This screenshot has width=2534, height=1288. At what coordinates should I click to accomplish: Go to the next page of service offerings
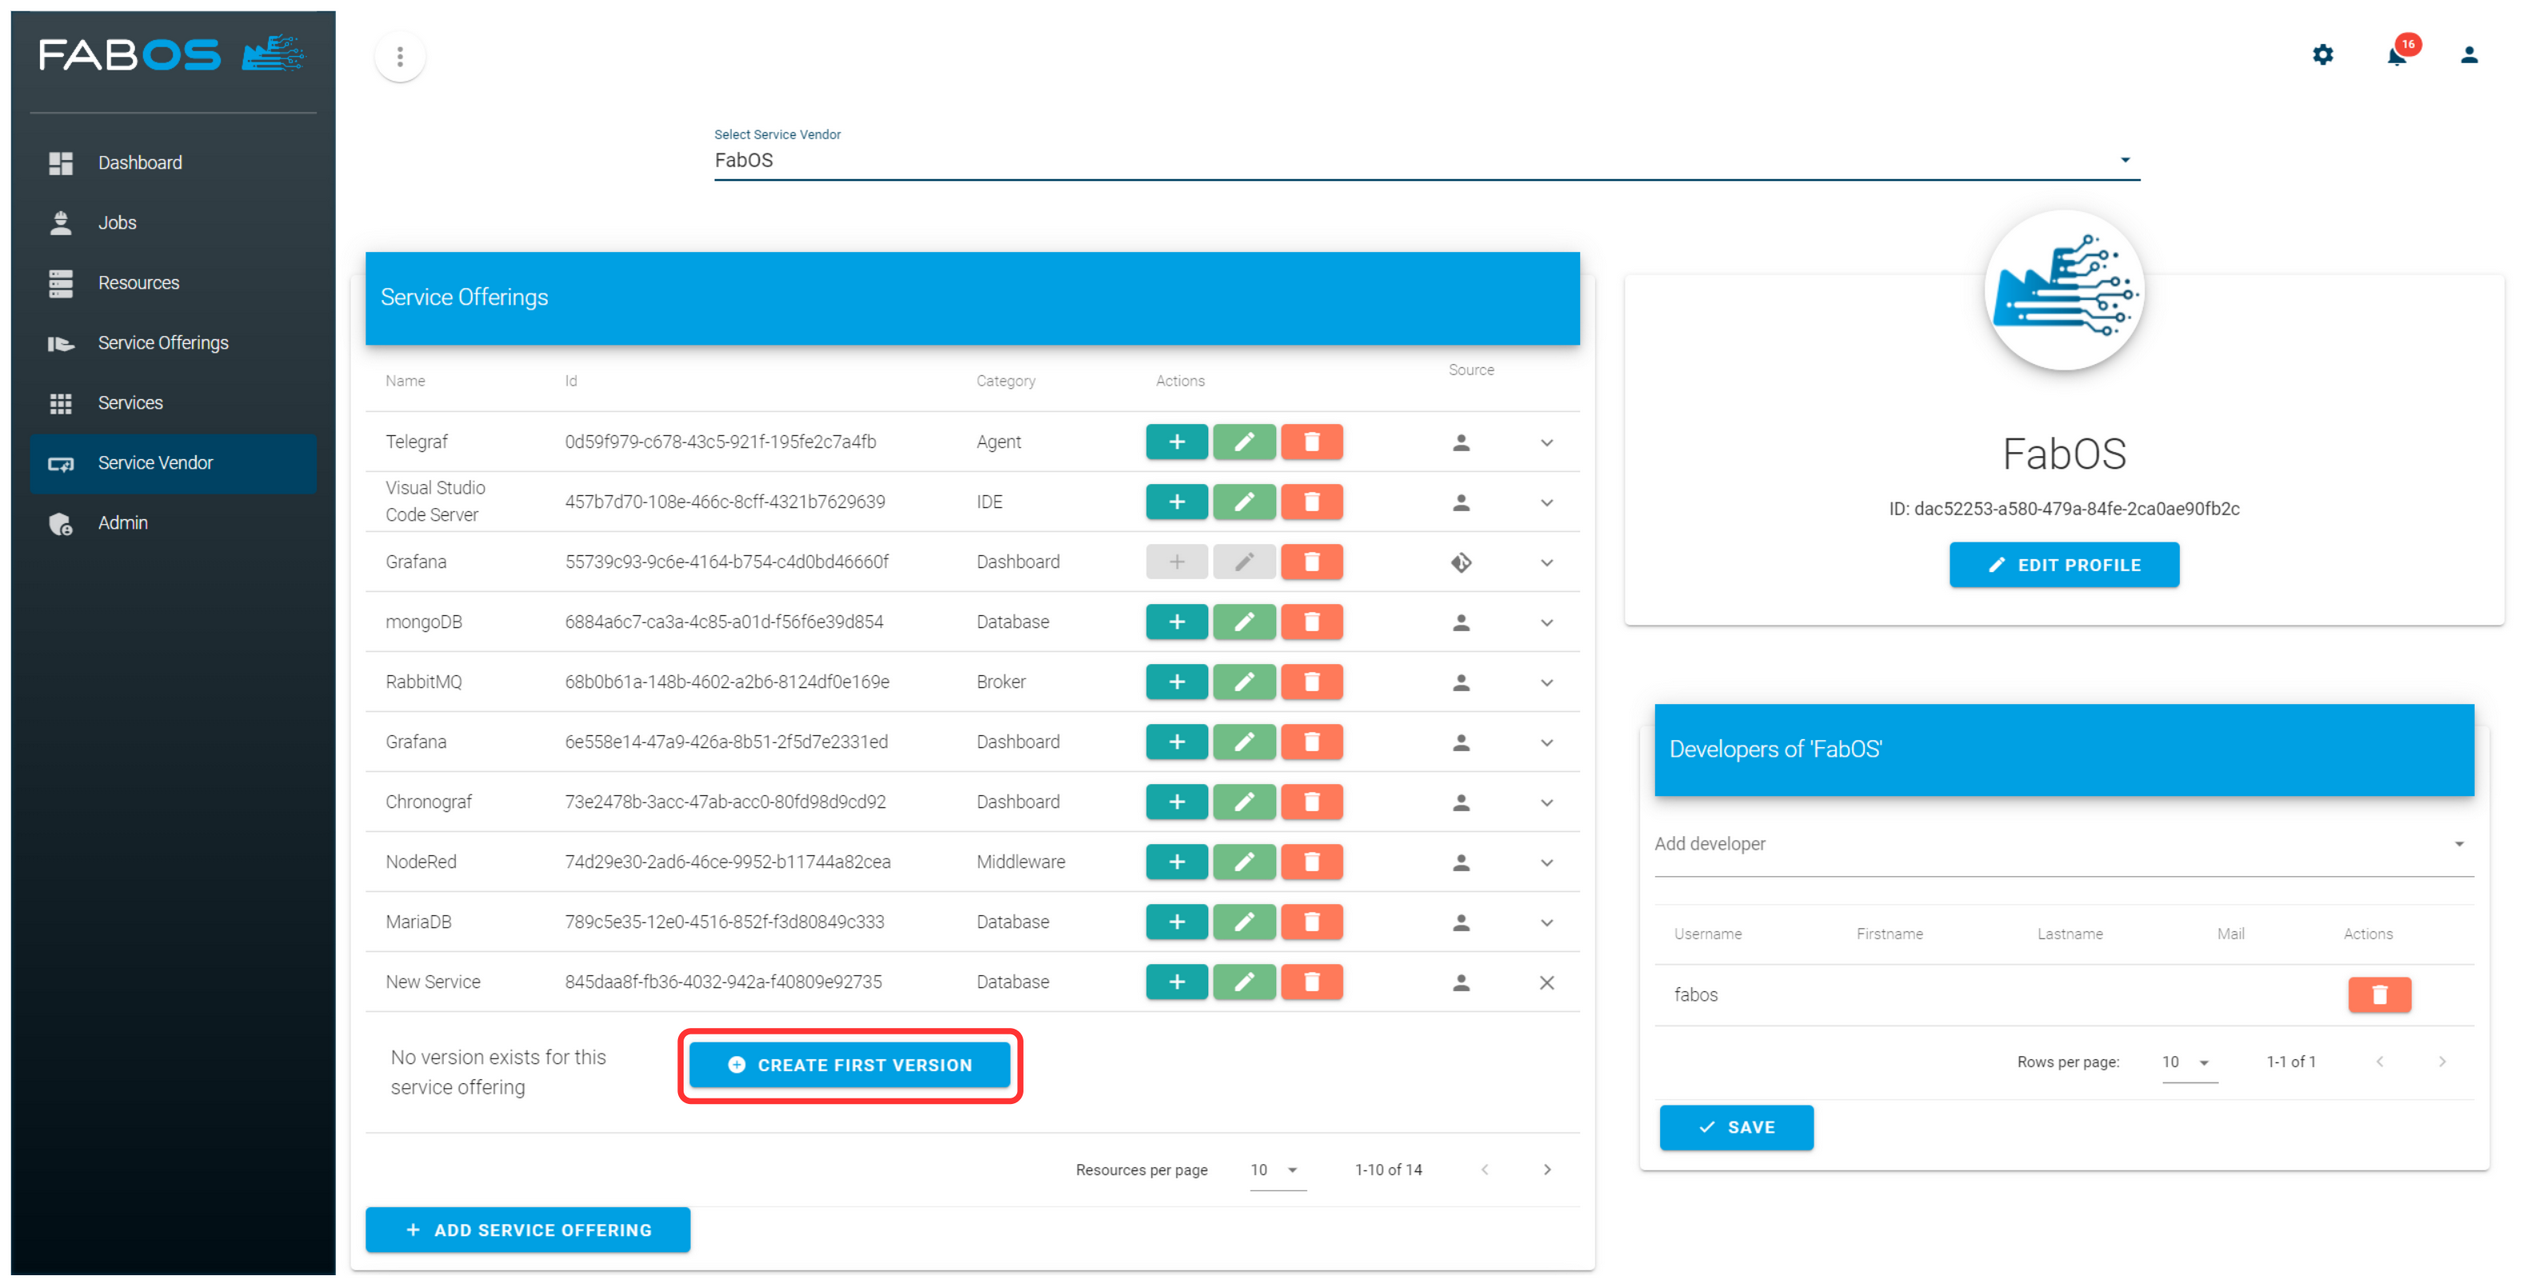click(1547, 1169)
